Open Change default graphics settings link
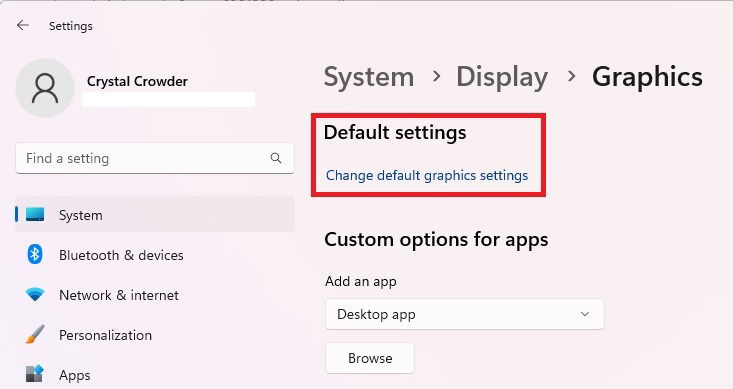The height and width of the screenshot is (389, 733). [427, 175]
